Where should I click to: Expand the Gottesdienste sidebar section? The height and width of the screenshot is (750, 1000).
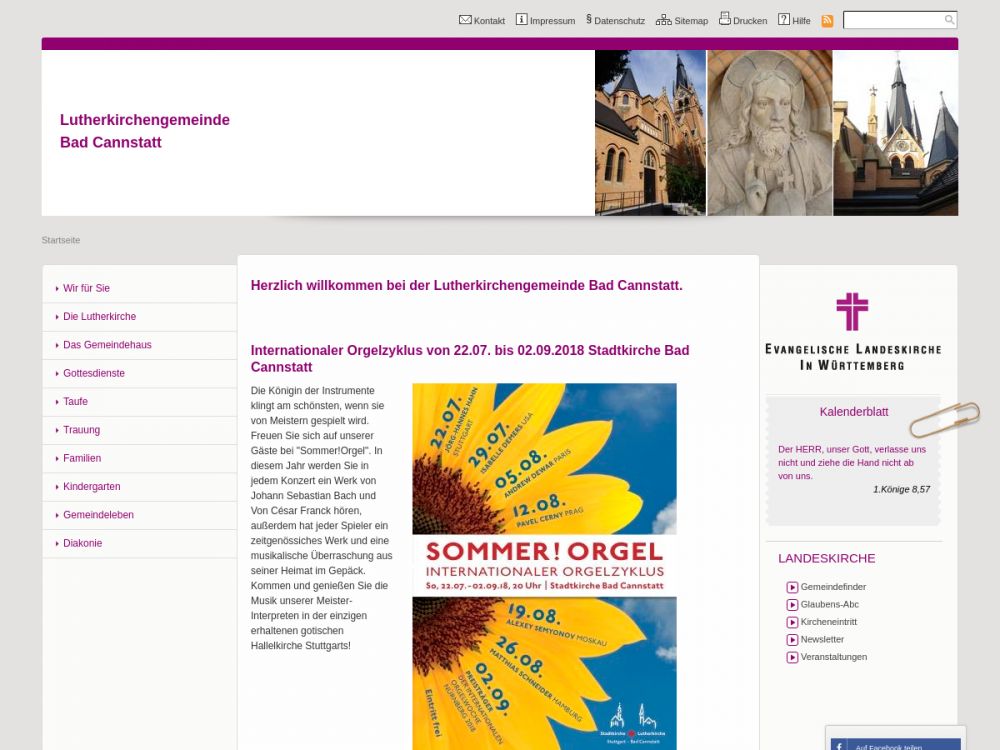pos(95,373)
